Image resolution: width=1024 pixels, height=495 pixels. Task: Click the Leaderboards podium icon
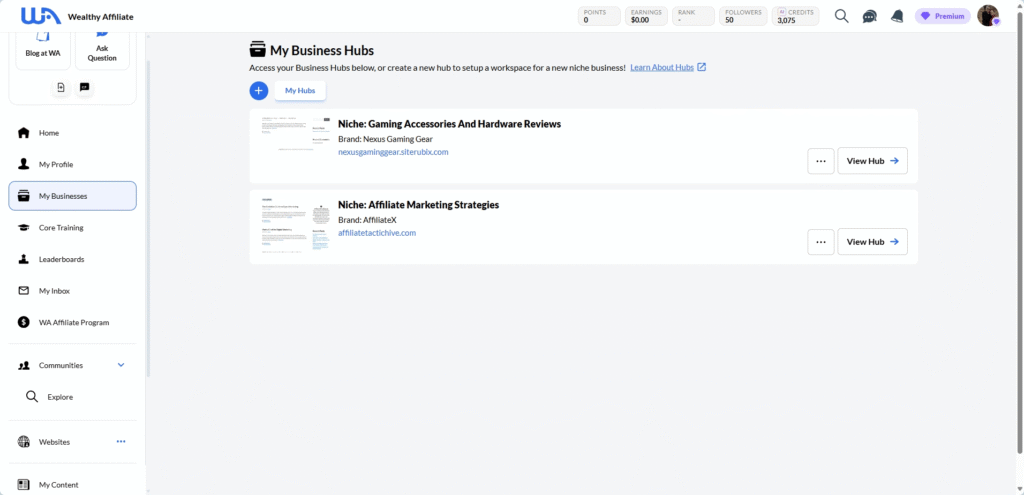tap(24, 259)
